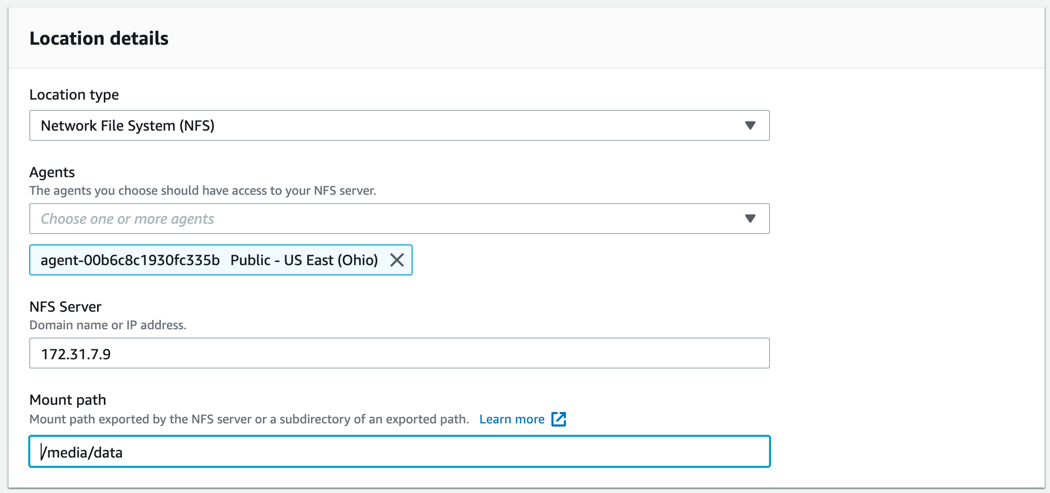Click the 'Choose one or more agents' field
Image resolution: width=1050 pixels, height=493 pixels.
coord(399,218)
